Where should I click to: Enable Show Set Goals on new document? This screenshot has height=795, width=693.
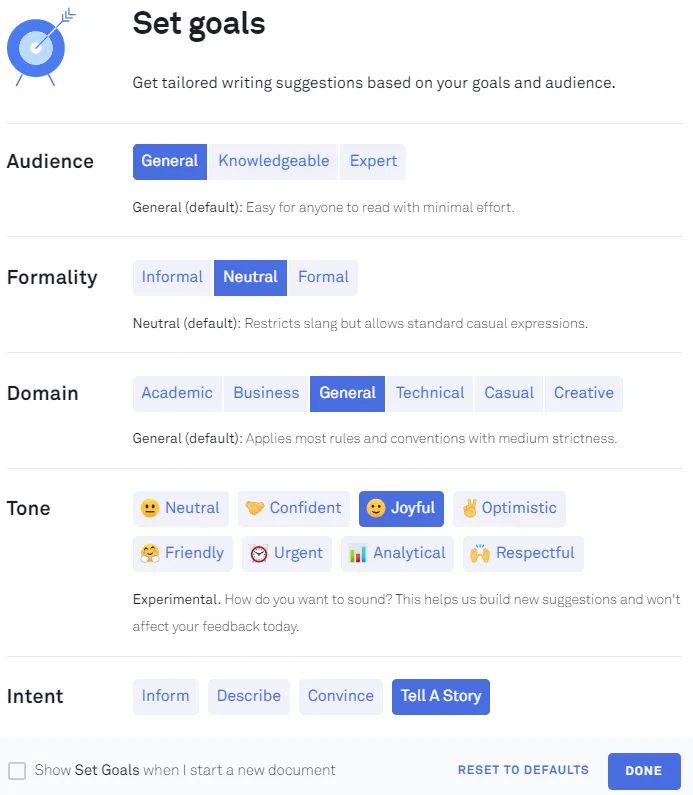[17, 771]
